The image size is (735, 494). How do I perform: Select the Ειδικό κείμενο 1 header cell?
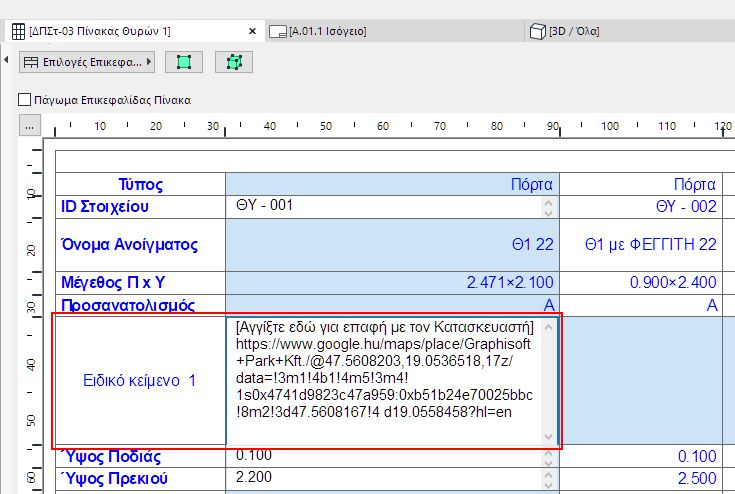(x=141, y=381)
